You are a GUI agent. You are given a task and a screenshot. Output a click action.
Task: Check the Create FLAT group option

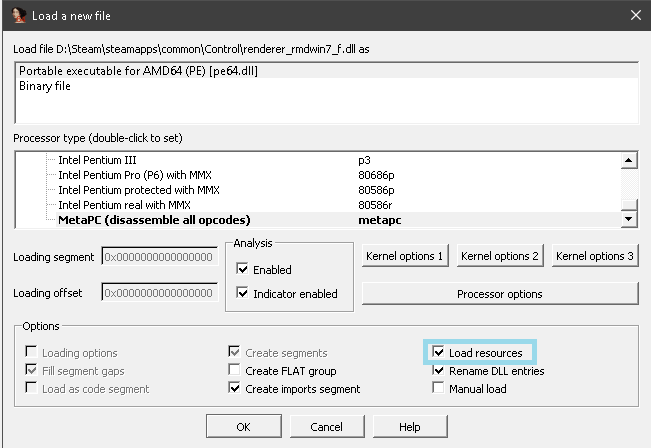click(235, 370)
